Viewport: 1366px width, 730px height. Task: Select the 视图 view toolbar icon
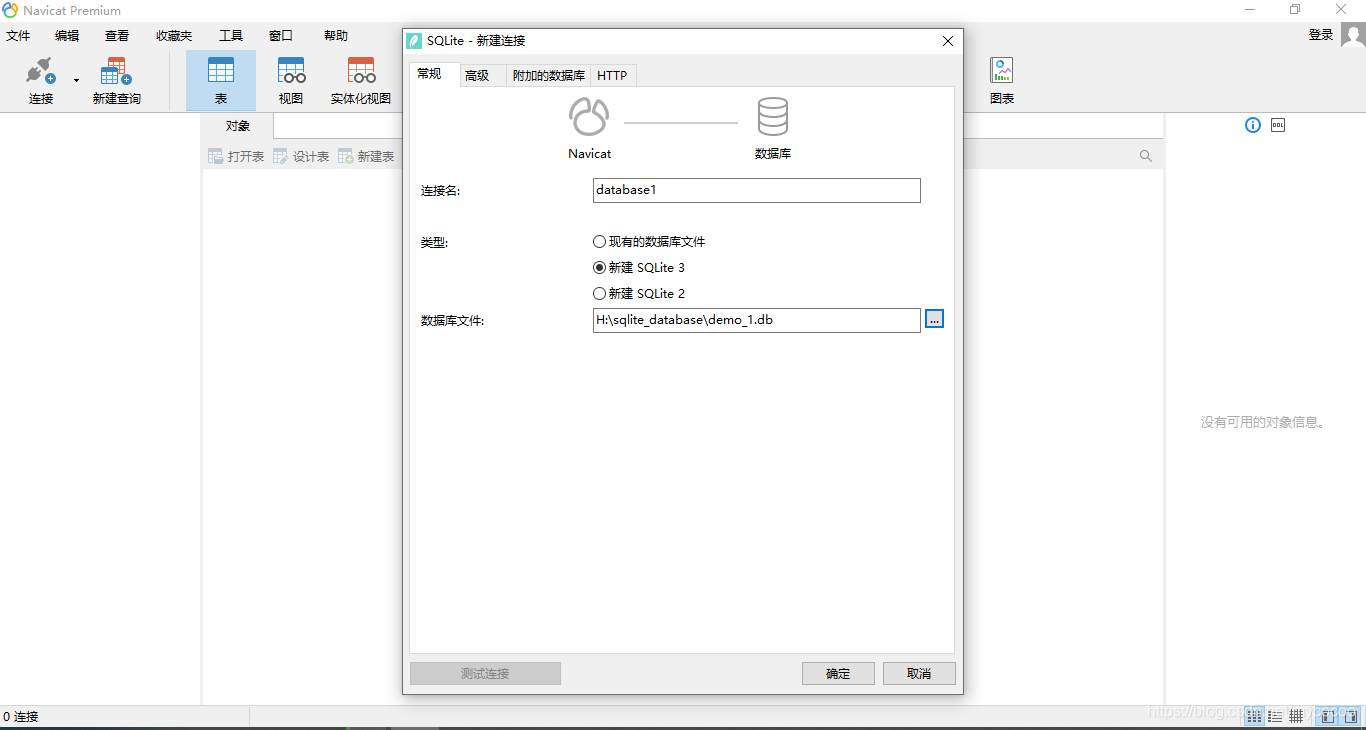(x=291, y=71)
